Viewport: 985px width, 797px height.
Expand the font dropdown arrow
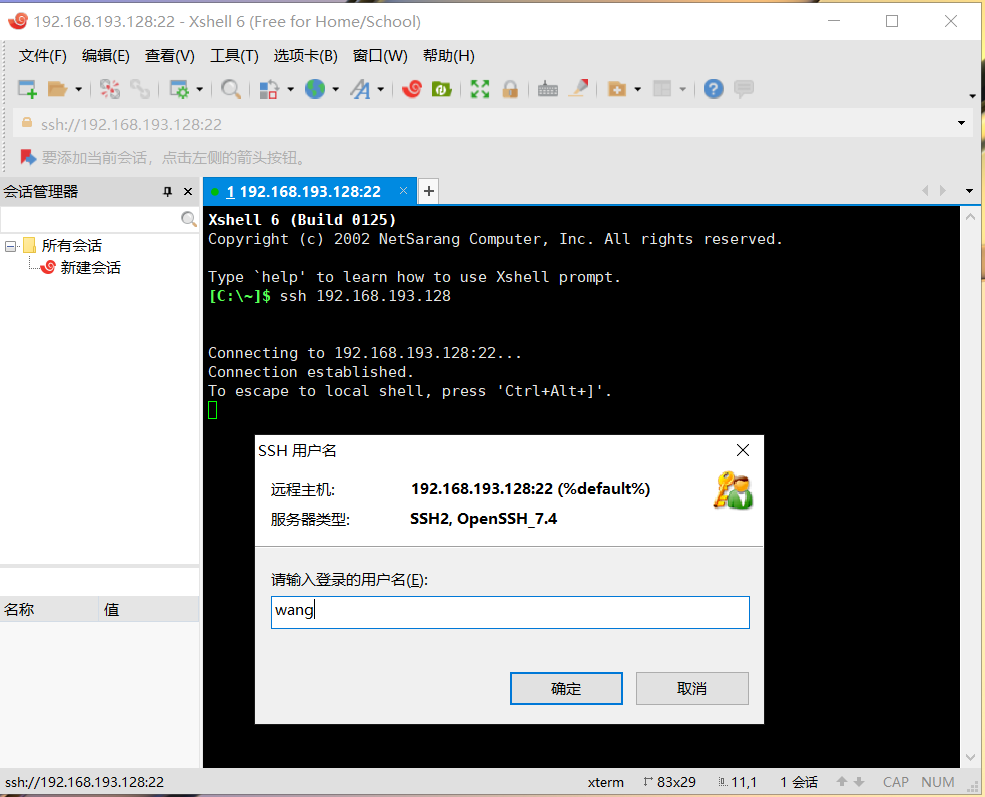[381, 89]
